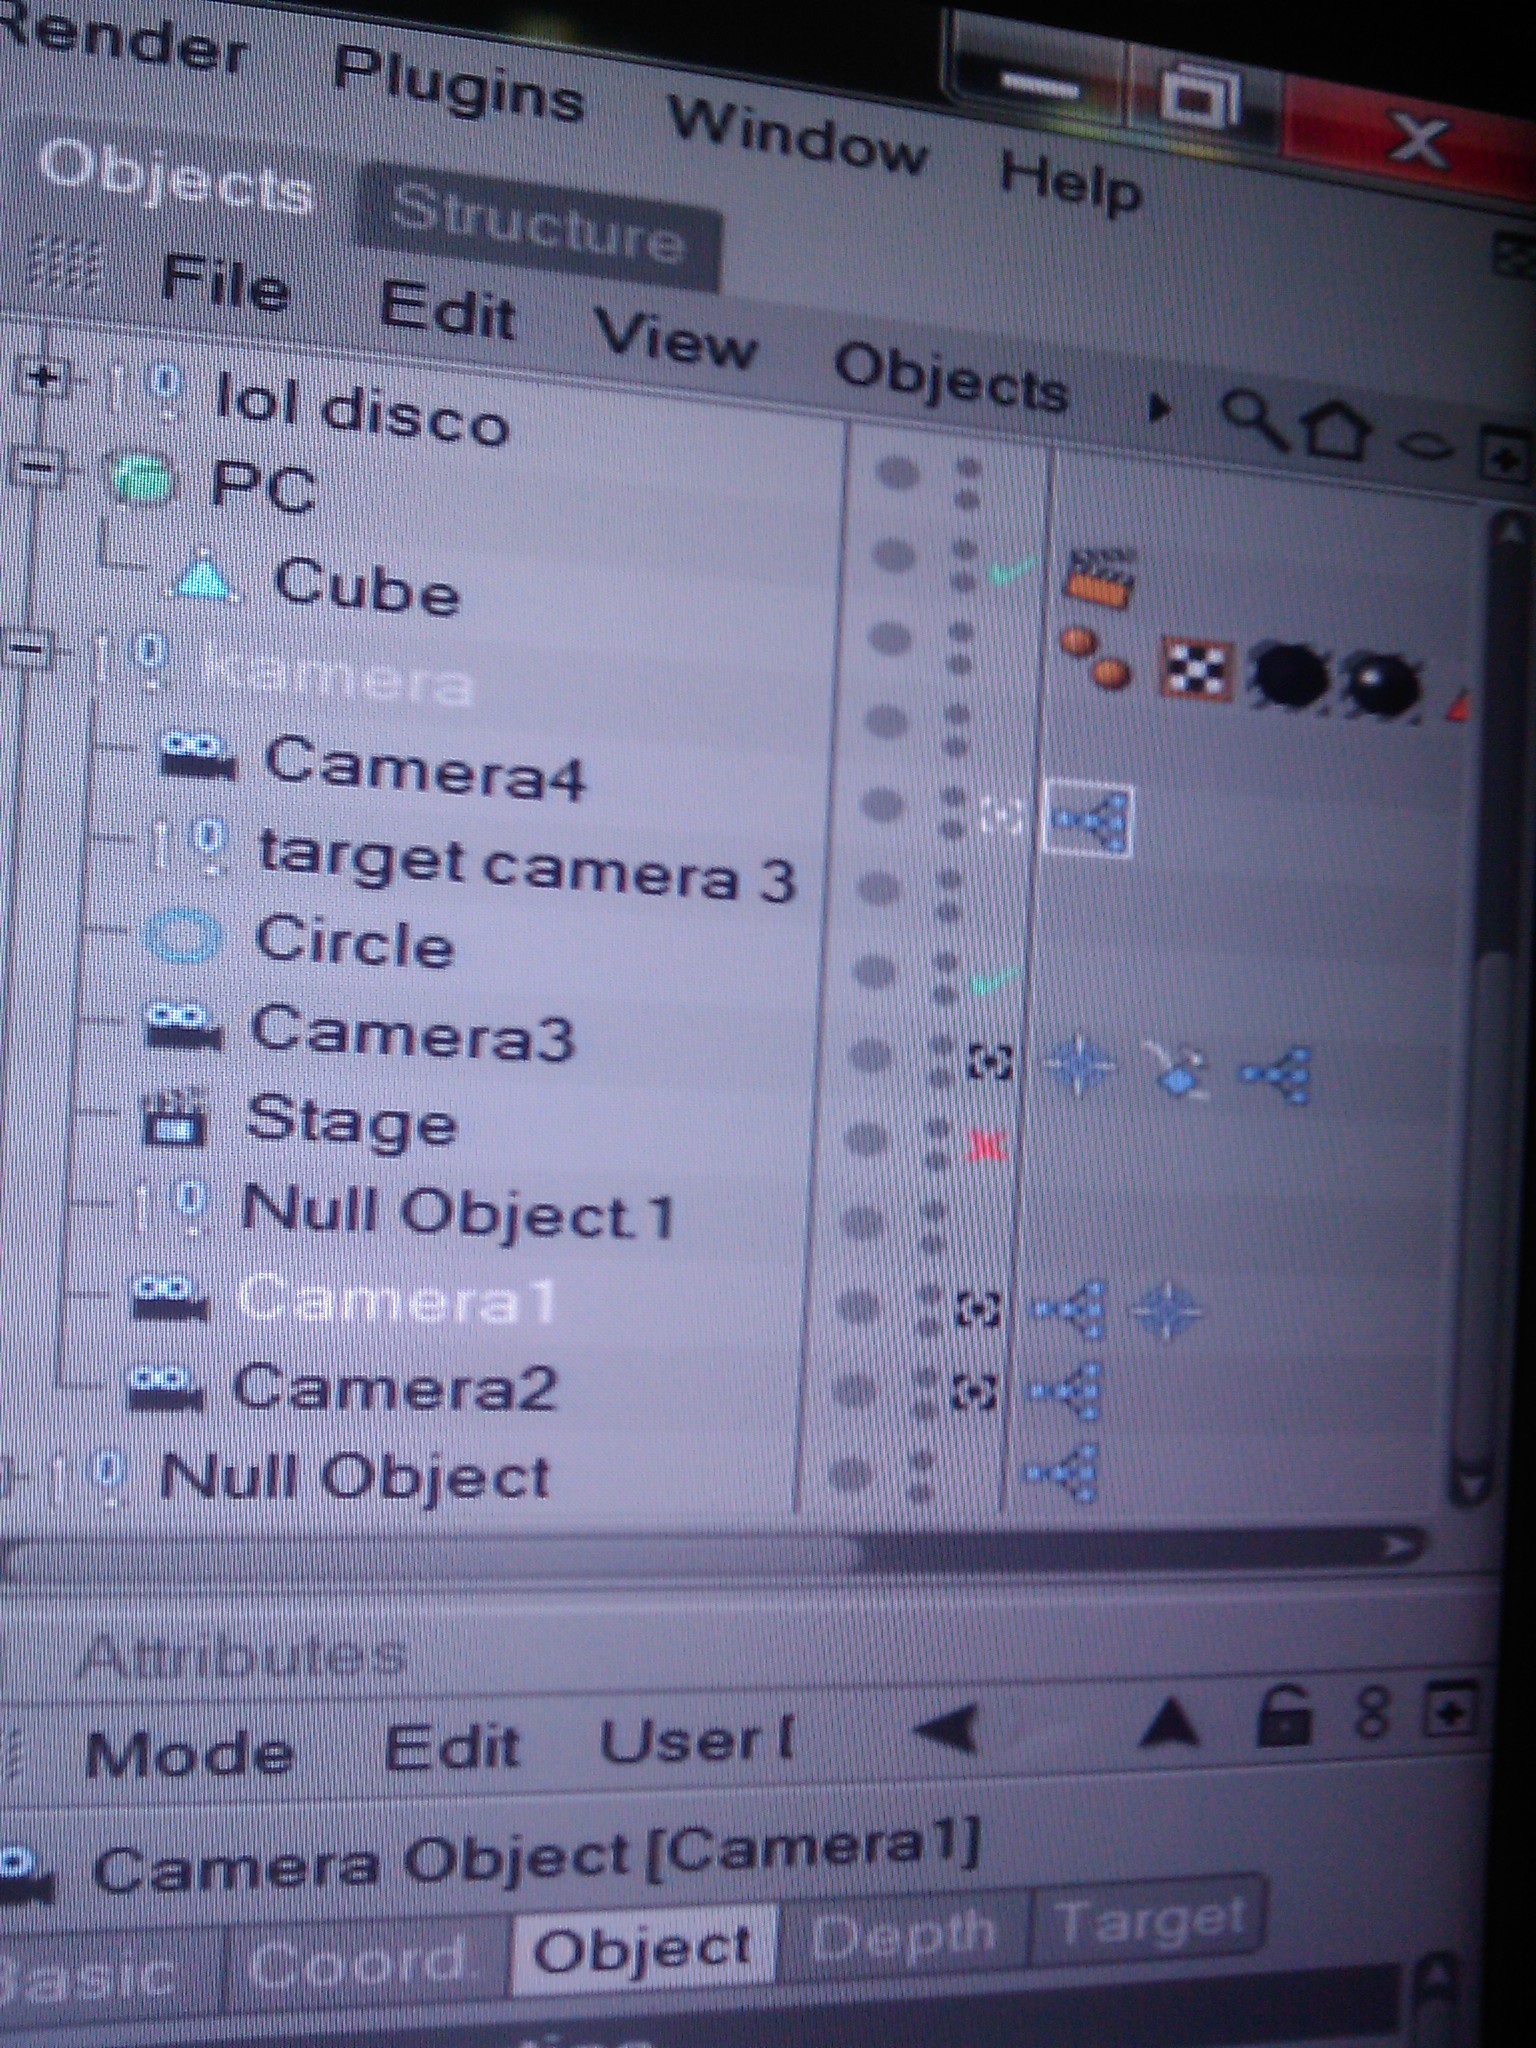The image size is (1536, 2048).
Task: Toggle the red X on the Stage row
Action: pos(989,1145)
